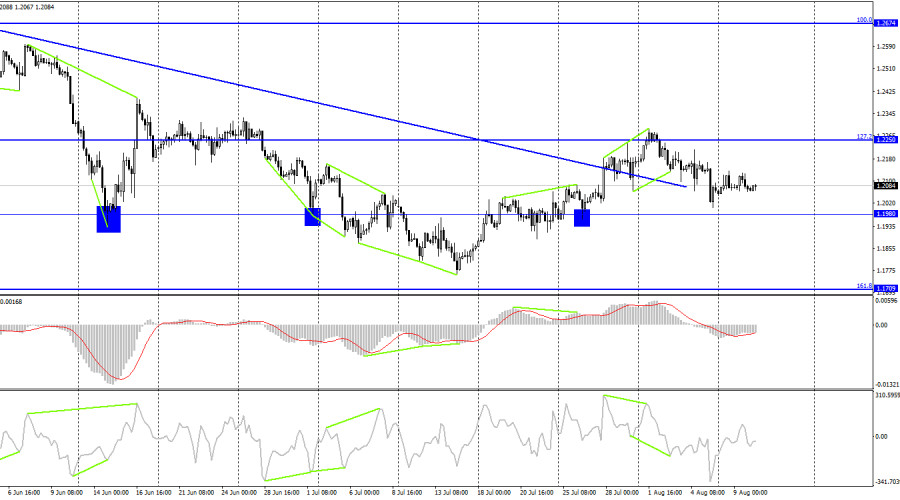Click the 9 Aug 00:00 time label
The width and height of the screenshot is (900, 500).
point(750,493)
